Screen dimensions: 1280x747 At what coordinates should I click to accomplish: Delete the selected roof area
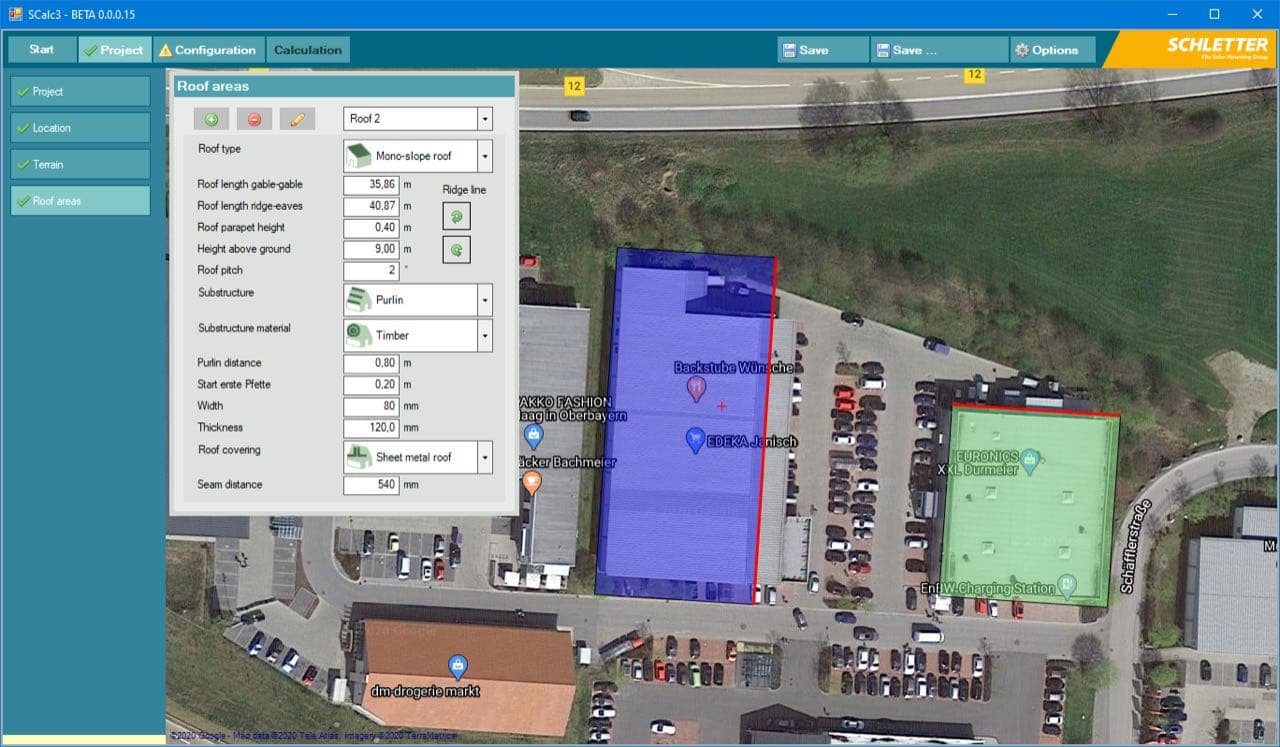(x=256, y=118)
